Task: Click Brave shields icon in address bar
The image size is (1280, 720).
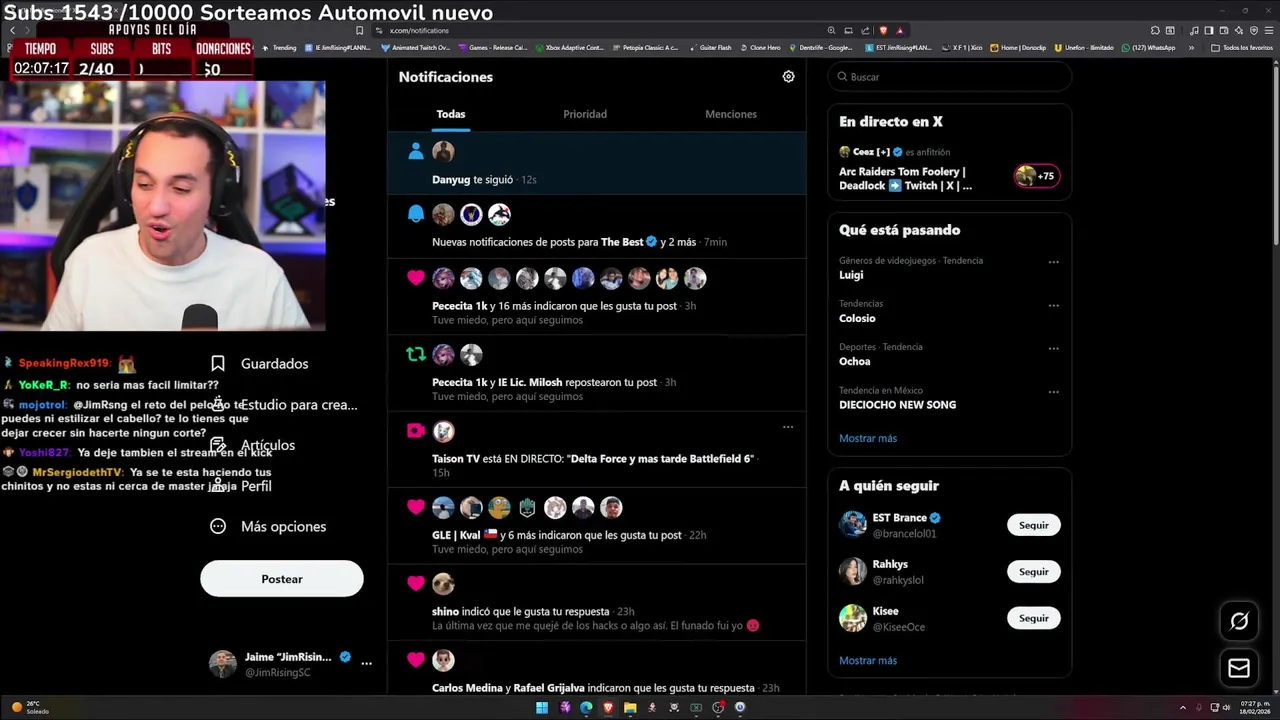Action: [x=883, y=31]
